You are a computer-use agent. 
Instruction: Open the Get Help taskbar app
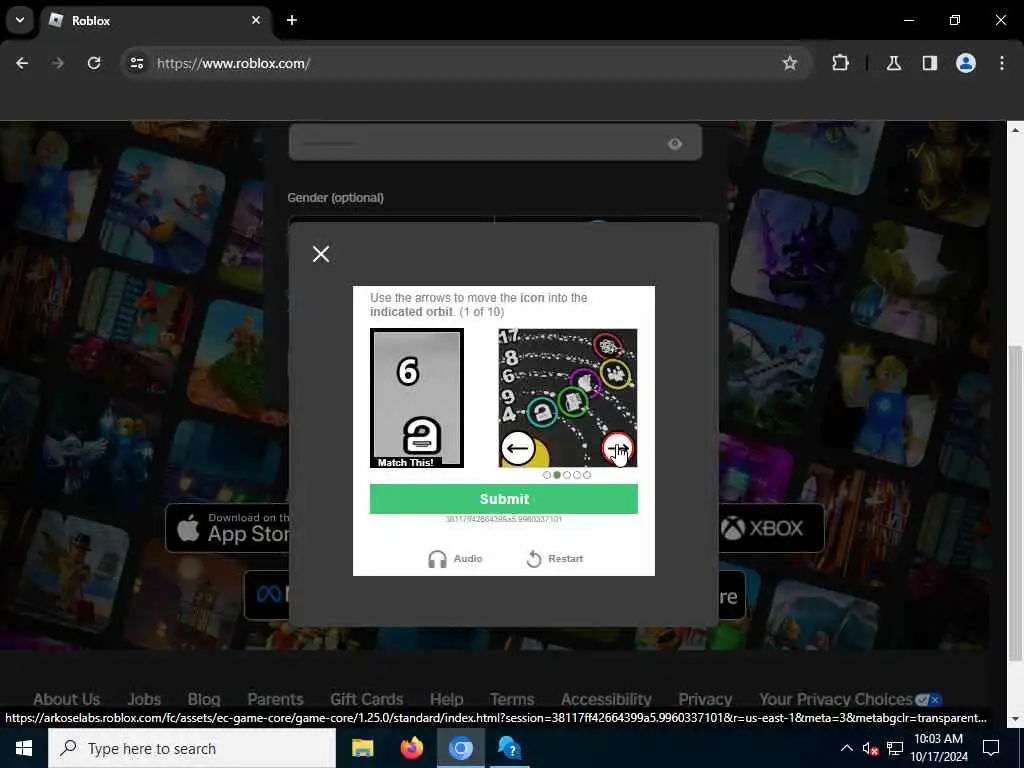point(509,748)
